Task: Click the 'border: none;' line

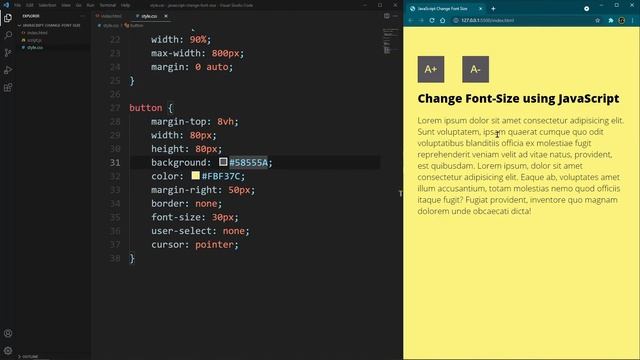Action: point(187,203)
